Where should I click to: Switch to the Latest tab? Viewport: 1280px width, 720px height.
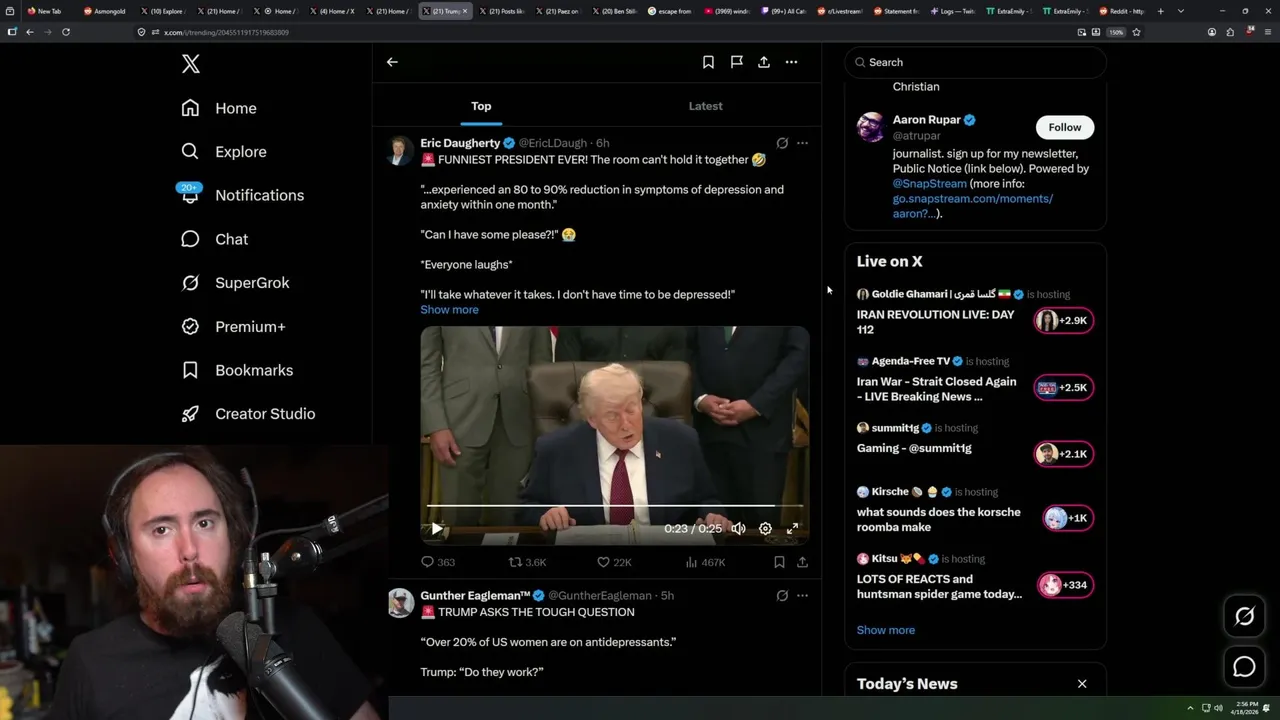click(x=705, y=106)
